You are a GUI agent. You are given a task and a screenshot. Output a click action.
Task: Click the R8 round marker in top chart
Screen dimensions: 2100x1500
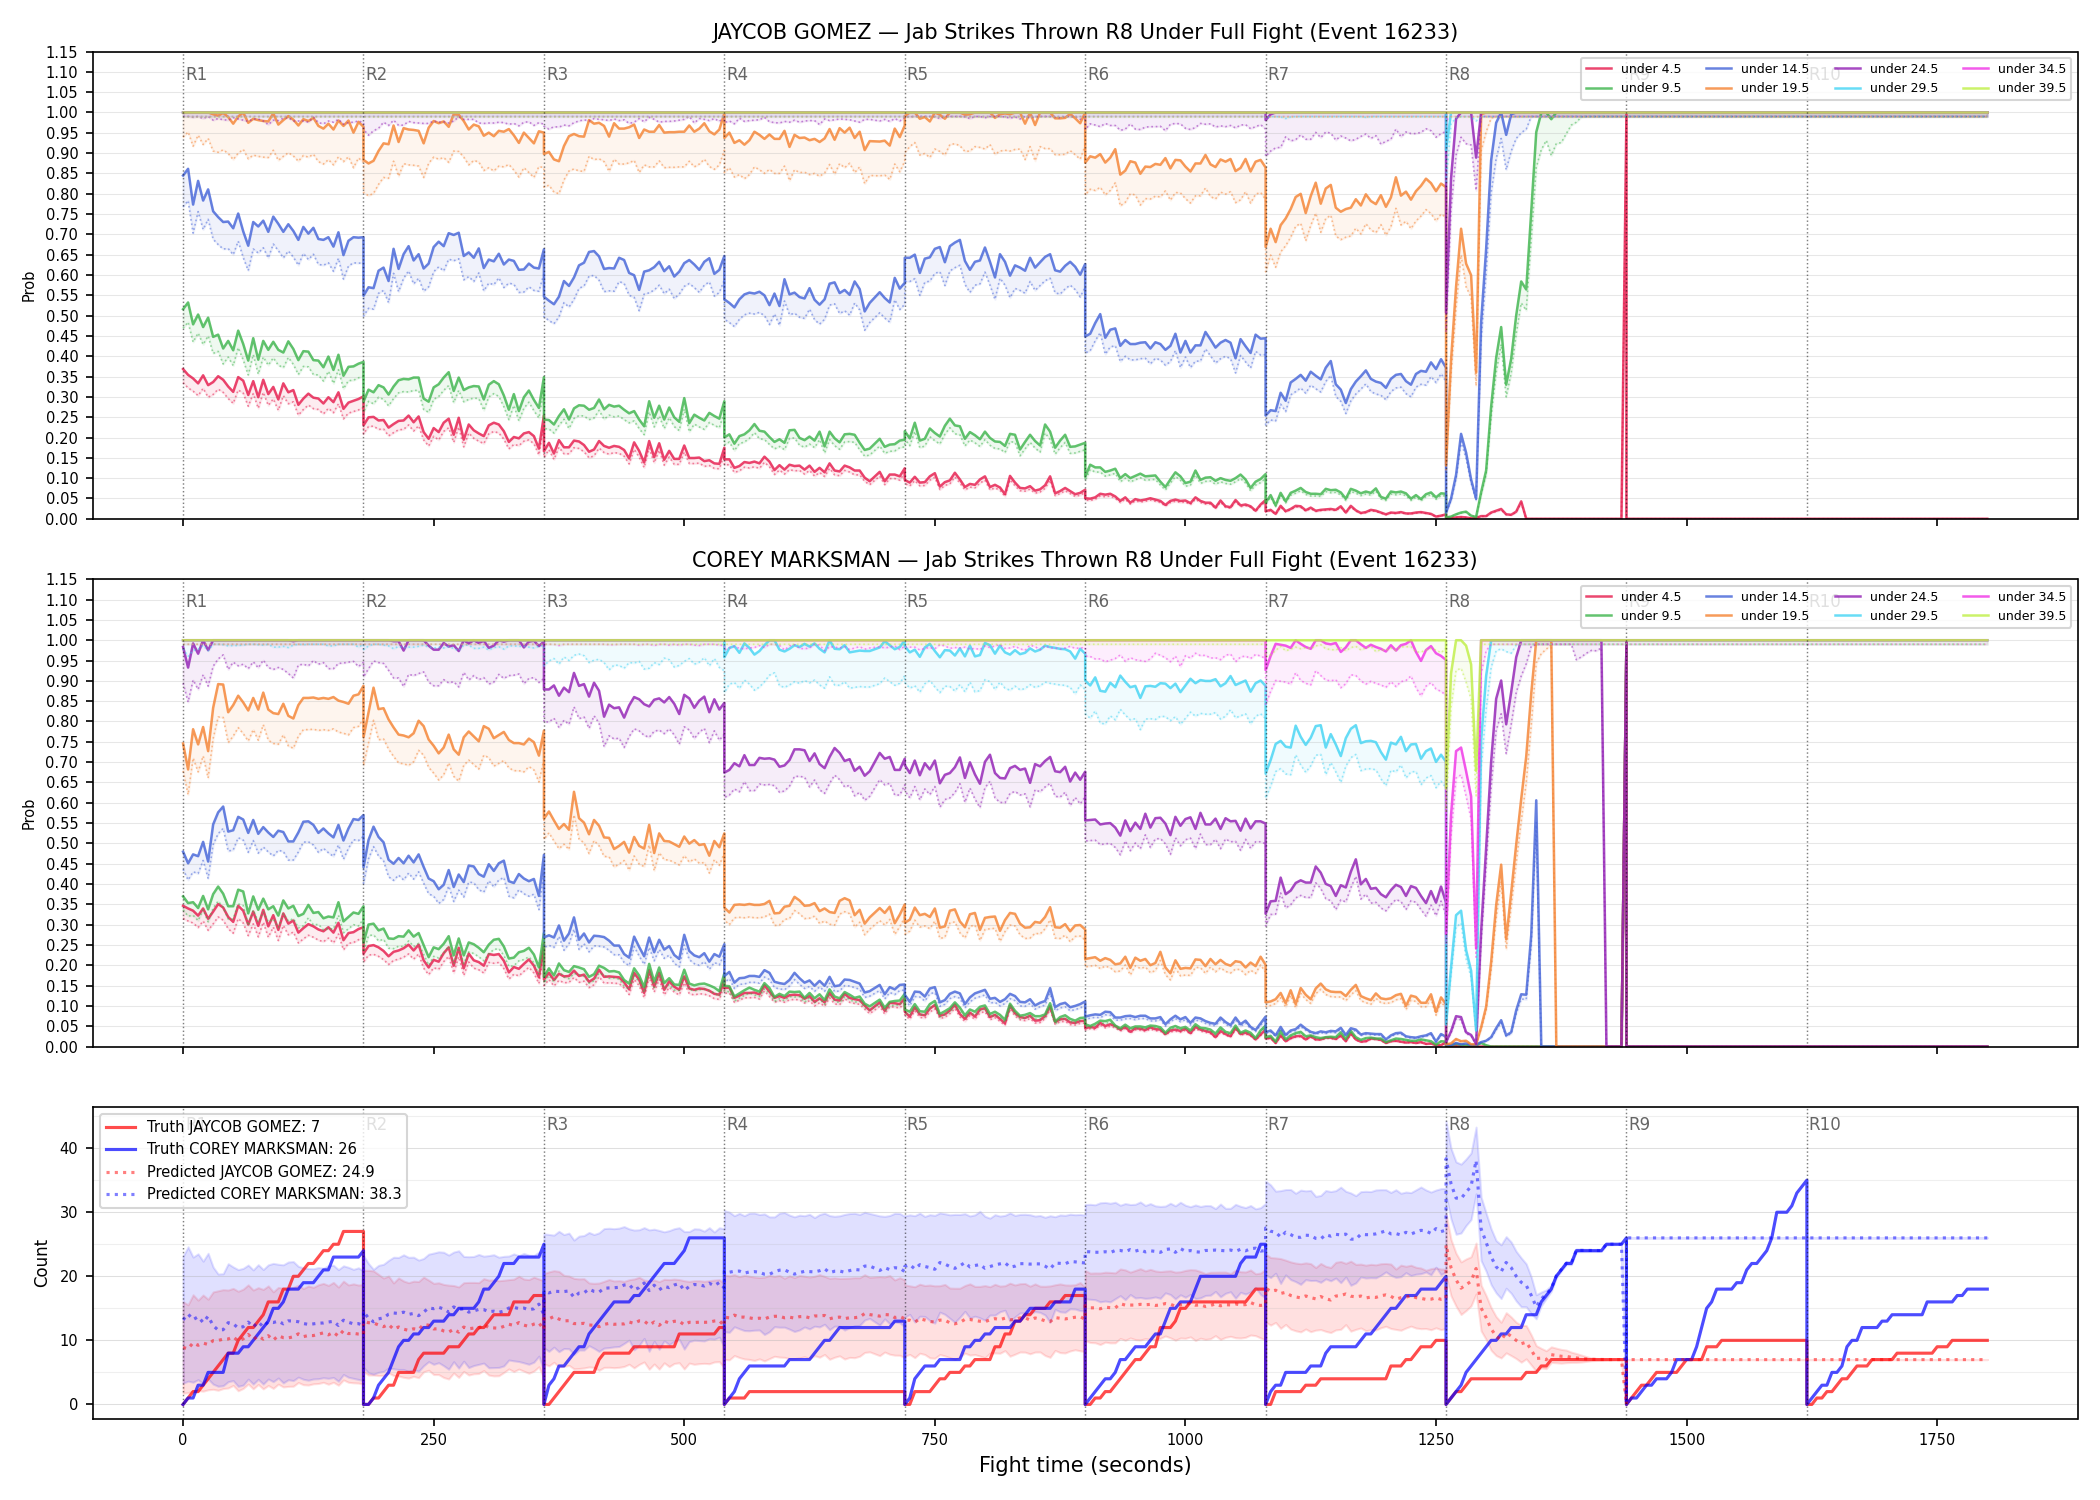1459,74
